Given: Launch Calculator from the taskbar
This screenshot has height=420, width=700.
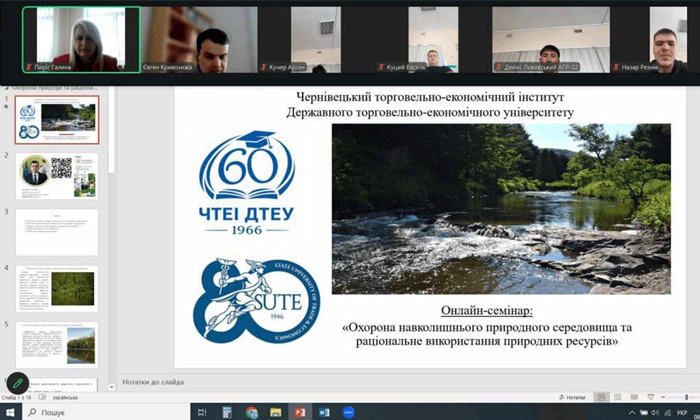Looking at the screenshot, I should 227,412.
